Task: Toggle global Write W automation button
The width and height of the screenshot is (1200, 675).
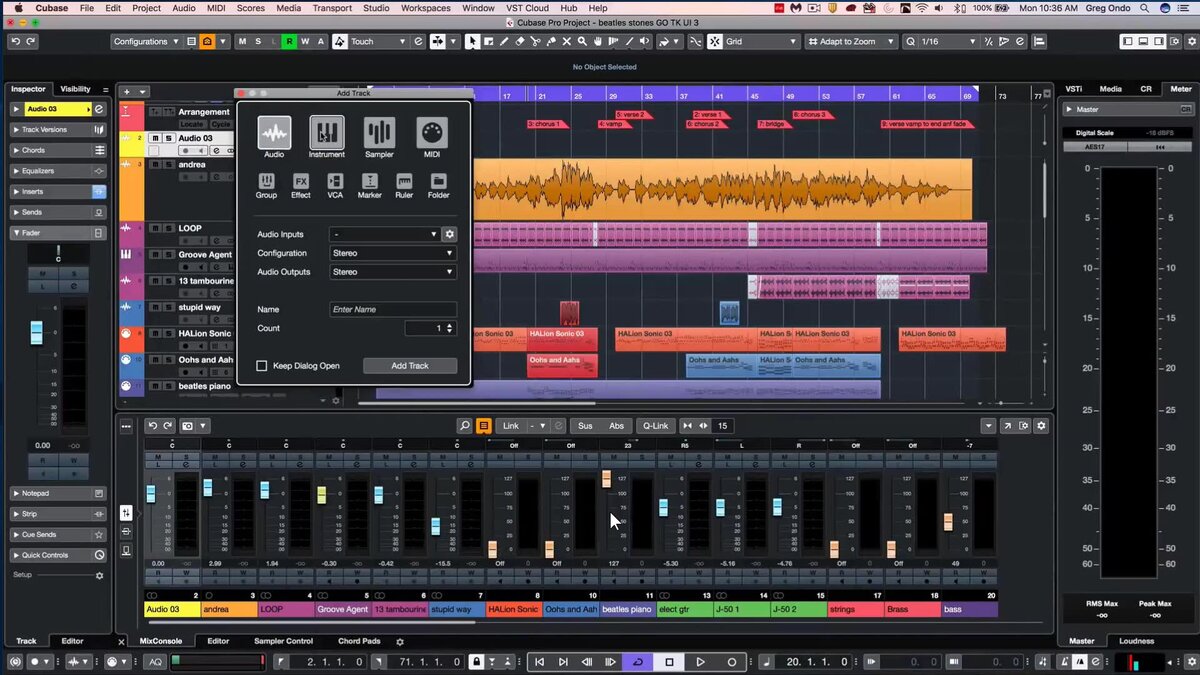Action: [305, 42]
